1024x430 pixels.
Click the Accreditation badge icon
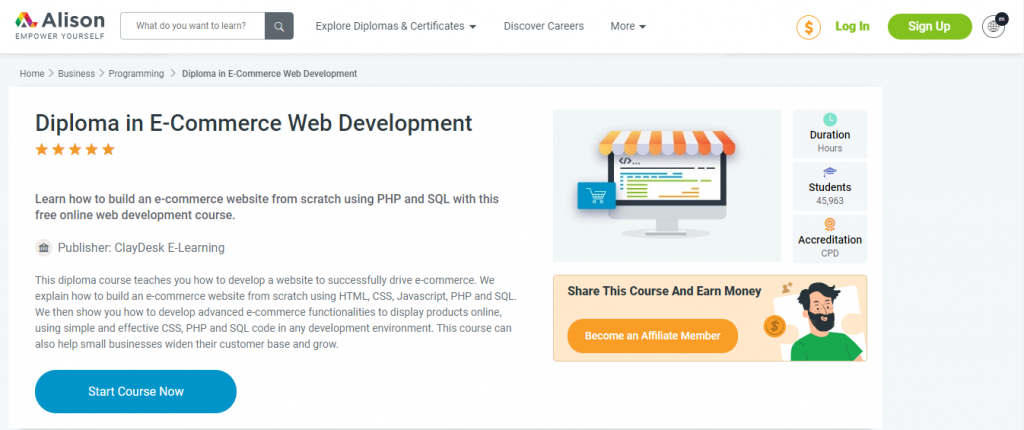[x=829, y=224]
